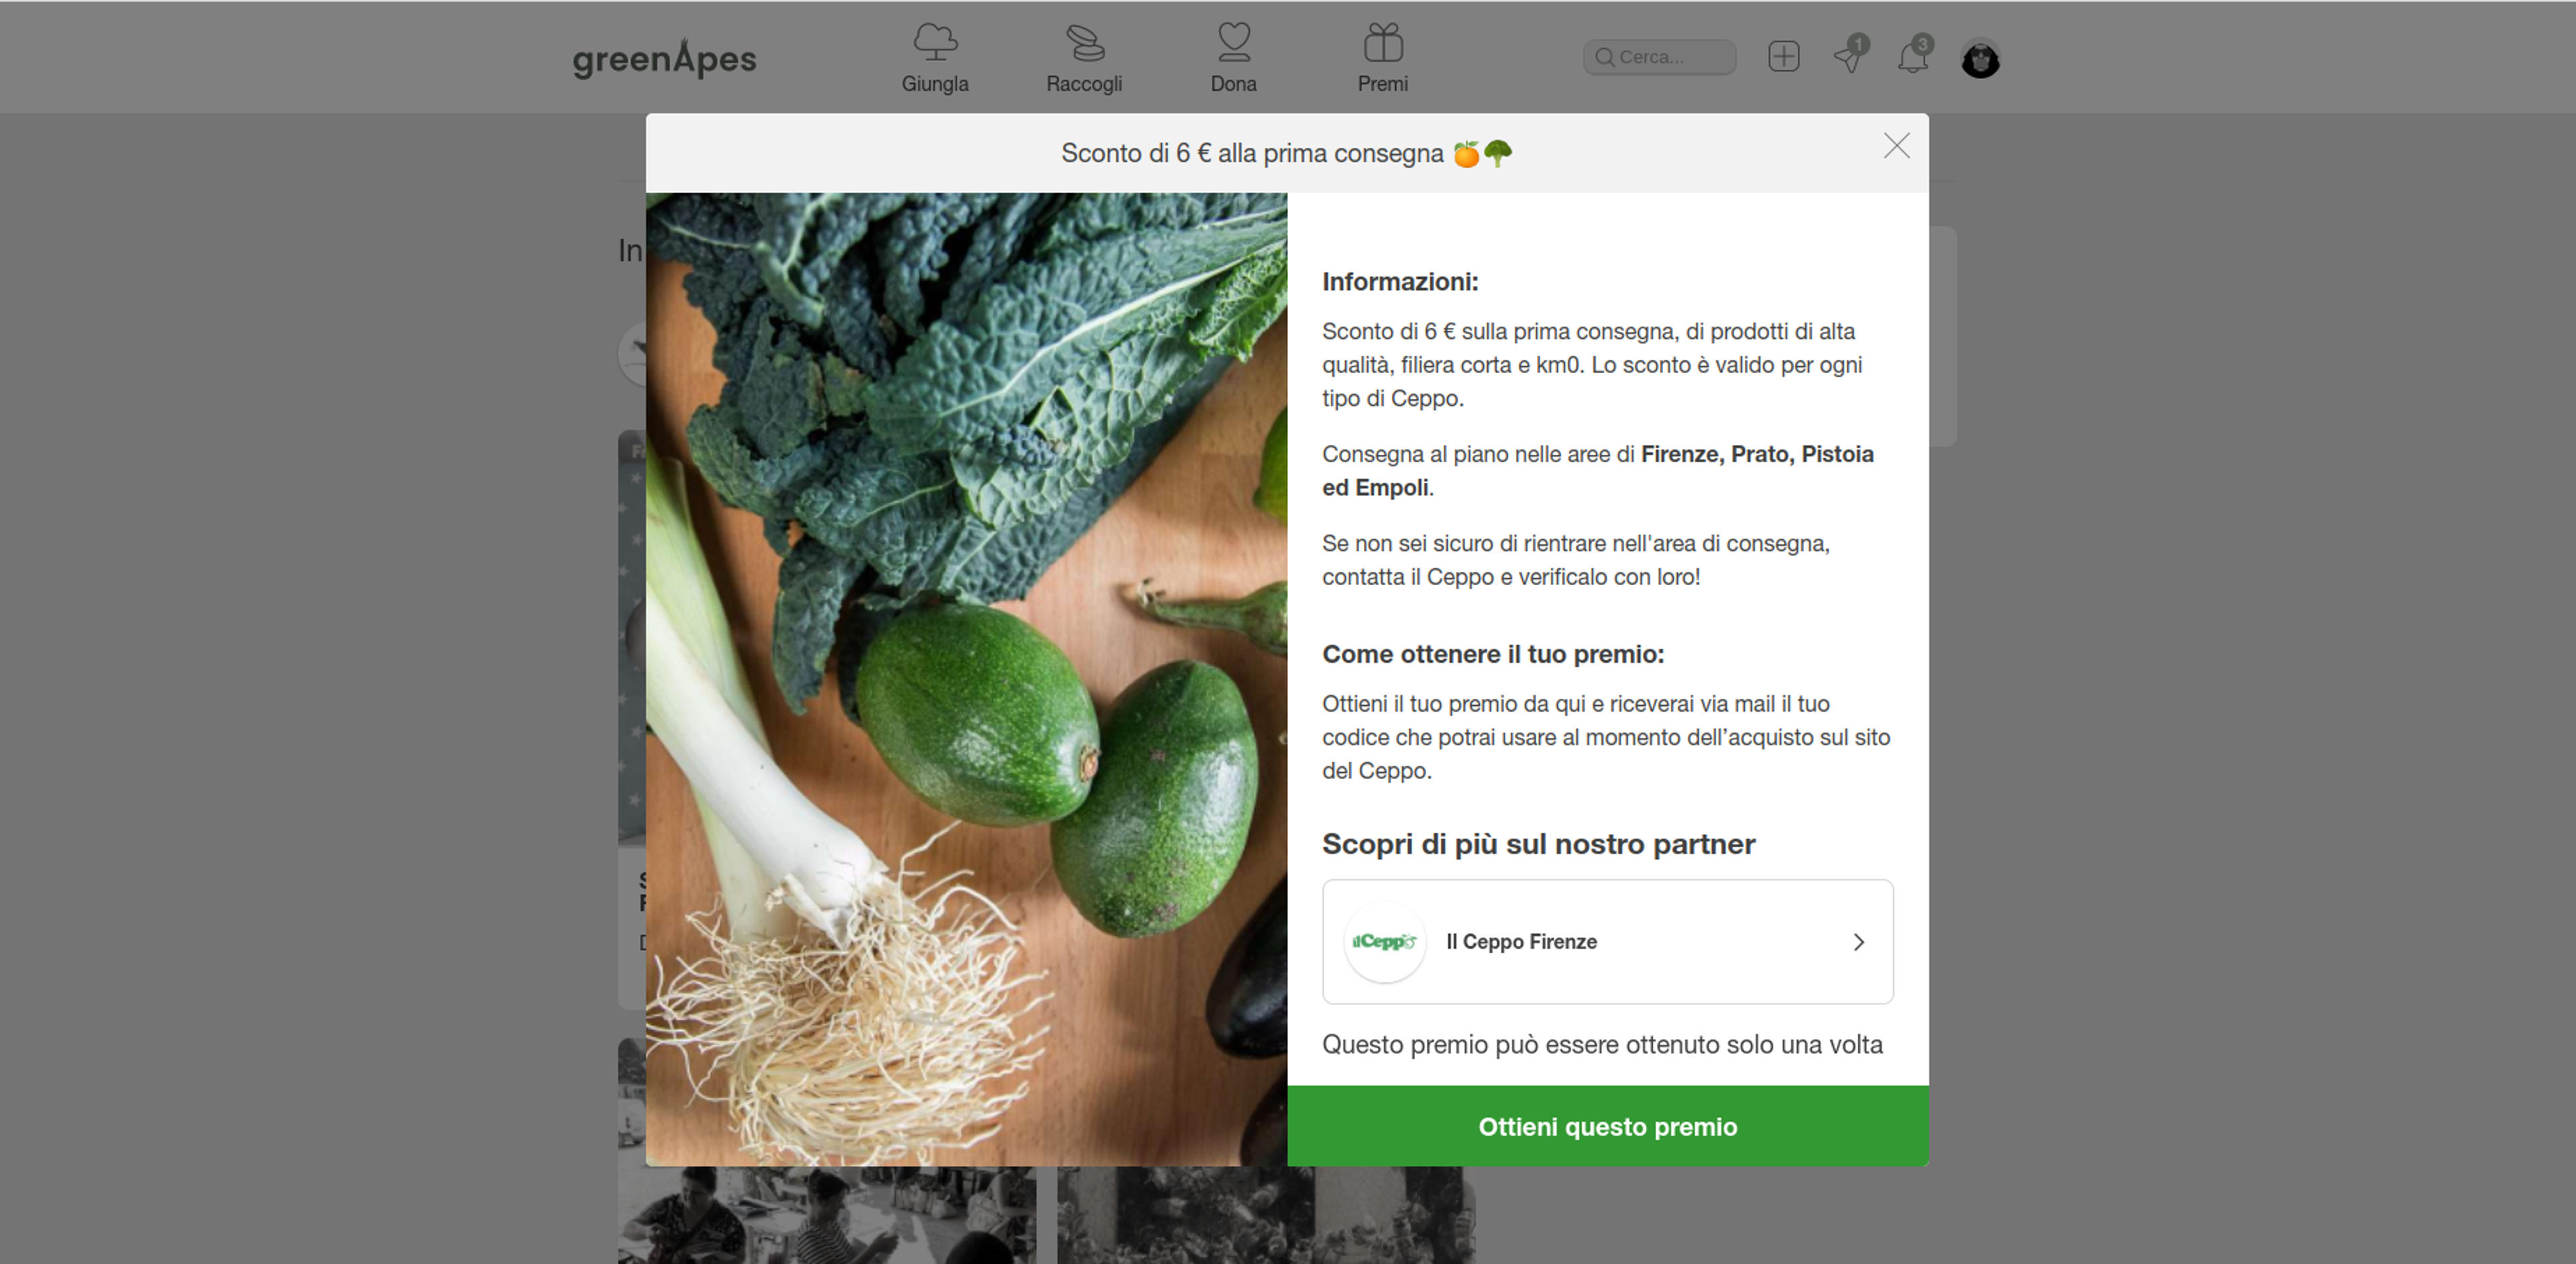Viewport: 2576px width, 1264px height.
Task: Select the Premi gift box icon
Action: (1383, 42)
